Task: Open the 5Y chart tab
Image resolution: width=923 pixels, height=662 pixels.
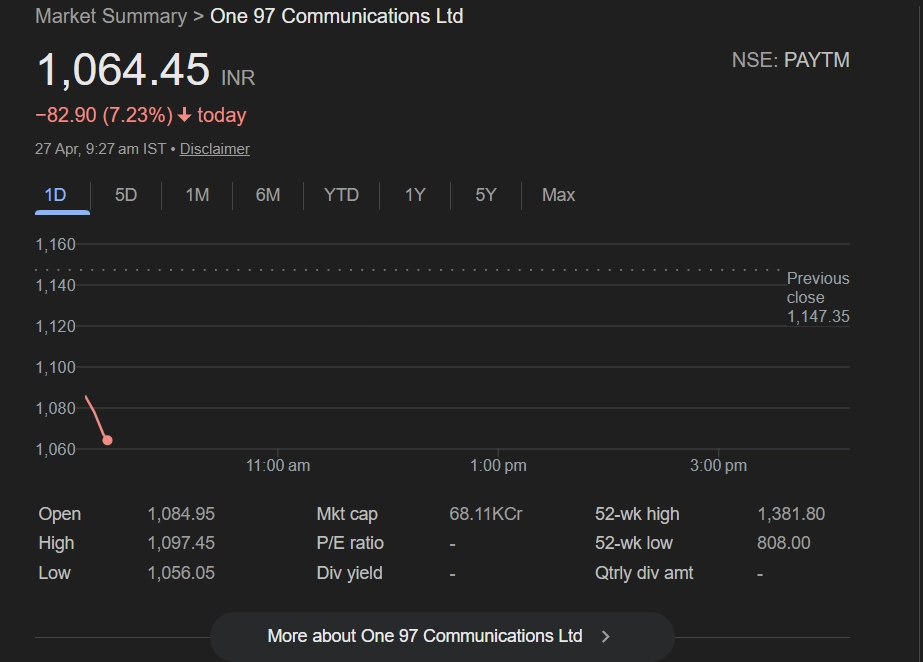Action: click(x=486, y=195)
